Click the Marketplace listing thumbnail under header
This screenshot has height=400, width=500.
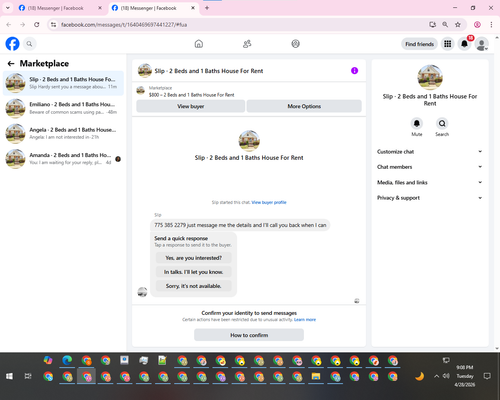[141, 90]
